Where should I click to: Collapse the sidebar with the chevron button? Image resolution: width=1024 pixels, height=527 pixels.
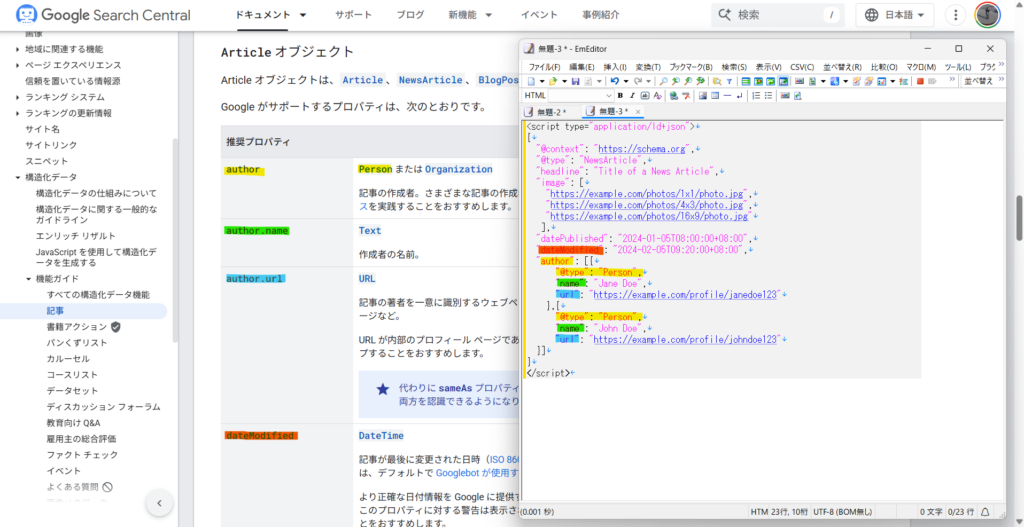pyautogui.click(x=159, y=503)
